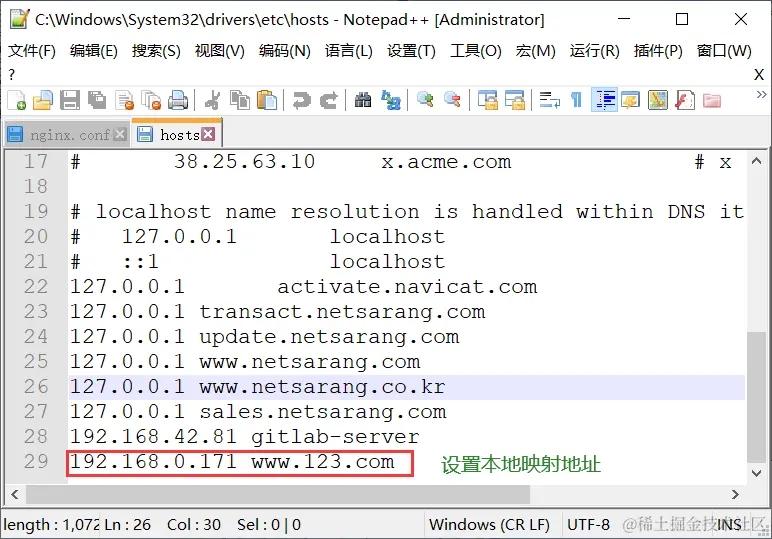Open the 工具(O) menu
772x539 pixels.
tap(476, 51)
